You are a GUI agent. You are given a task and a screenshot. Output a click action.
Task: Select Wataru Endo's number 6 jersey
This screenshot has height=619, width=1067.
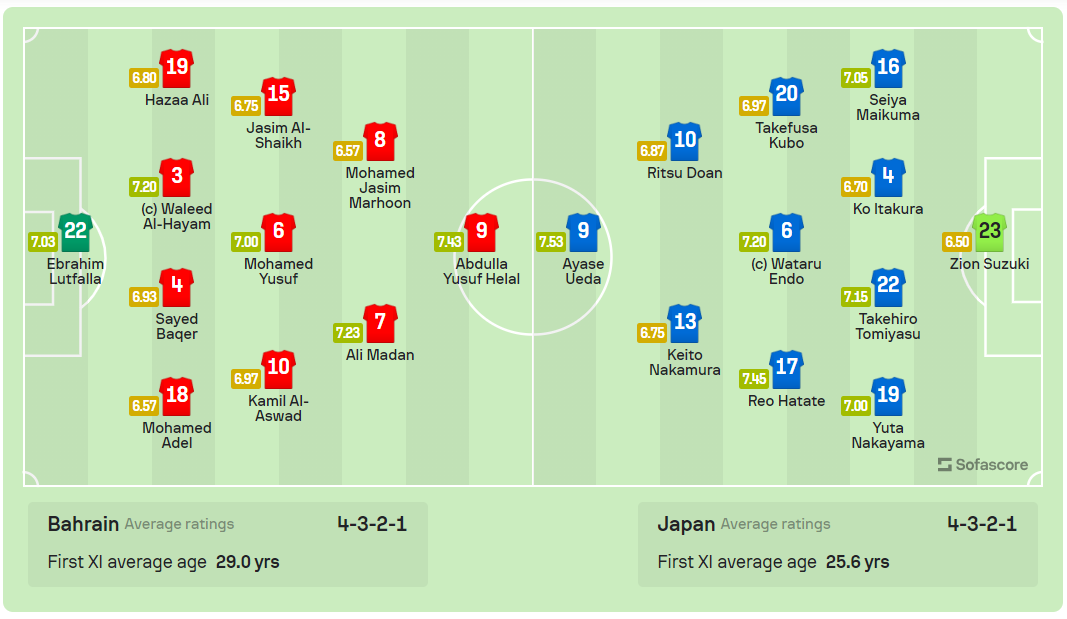tap(787, 232)
